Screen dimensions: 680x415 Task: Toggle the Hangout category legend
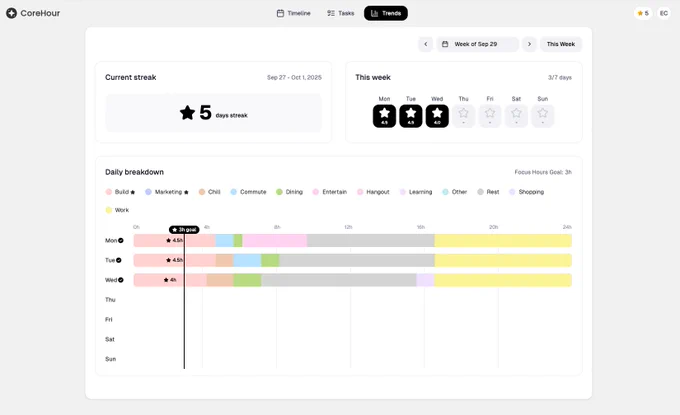tap(373, 192)
